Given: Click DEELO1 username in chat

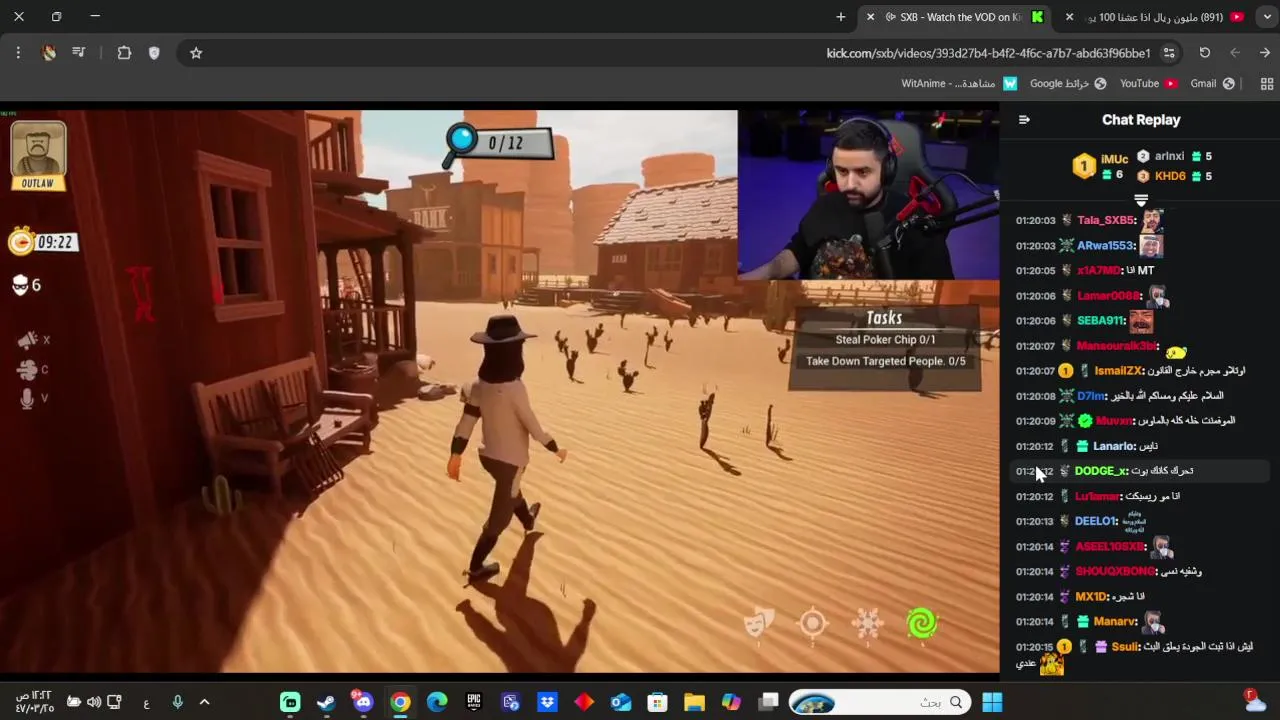Looking at the screenshot, I should [x=1097, y=521].
